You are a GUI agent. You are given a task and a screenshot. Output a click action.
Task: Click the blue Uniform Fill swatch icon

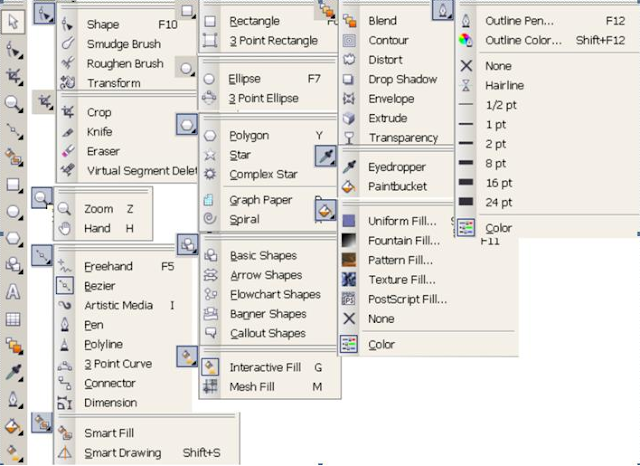(x=349, y=221)
